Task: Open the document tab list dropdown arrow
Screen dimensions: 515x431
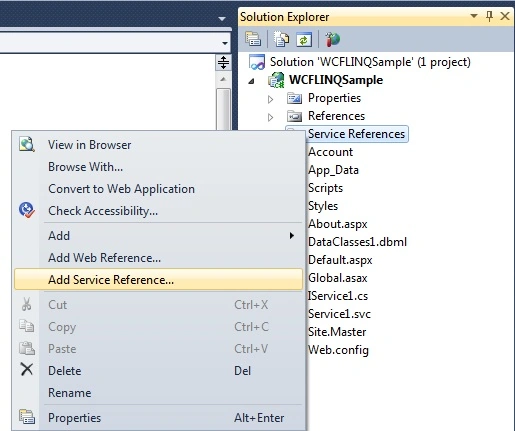Action: (x=222, y=19)
